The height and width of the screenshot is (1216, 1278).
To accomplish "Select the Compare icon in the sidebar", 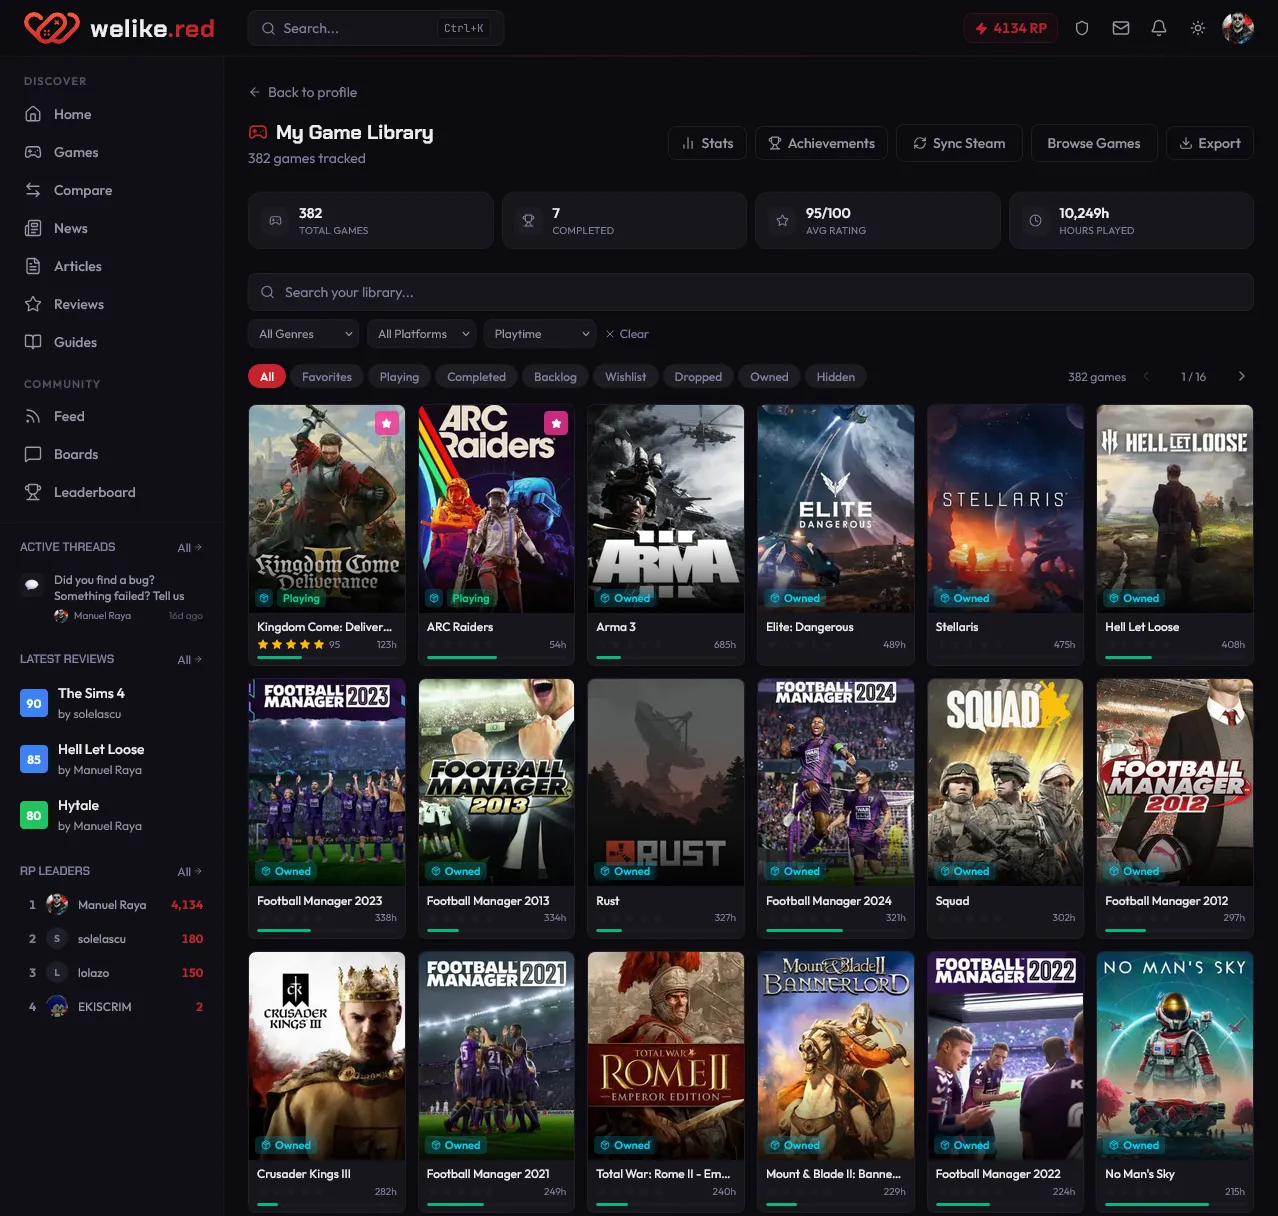I will coord(33,190).
